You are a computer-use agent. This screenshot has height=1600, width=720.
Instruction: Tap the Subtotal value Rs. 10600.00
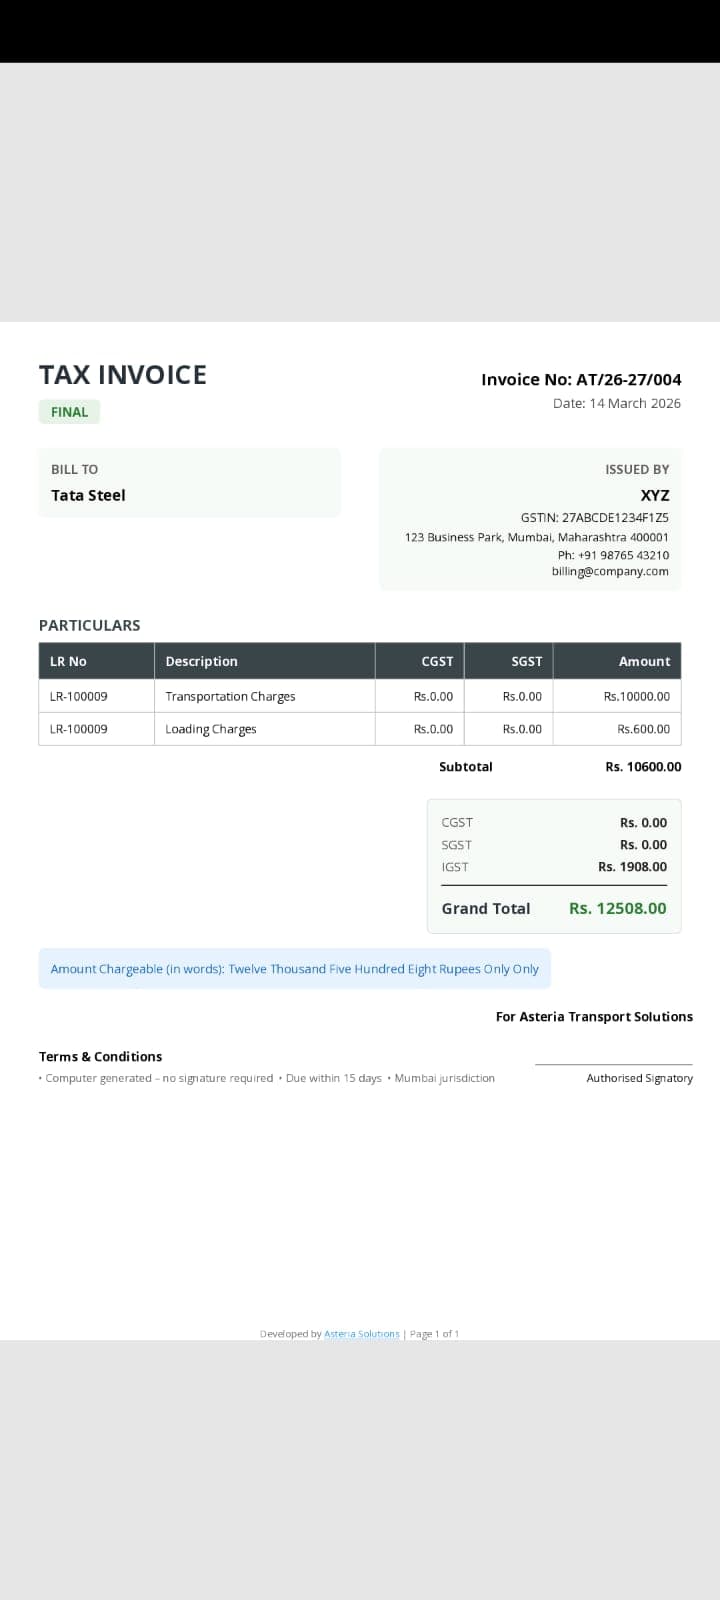tap(643, 767)
